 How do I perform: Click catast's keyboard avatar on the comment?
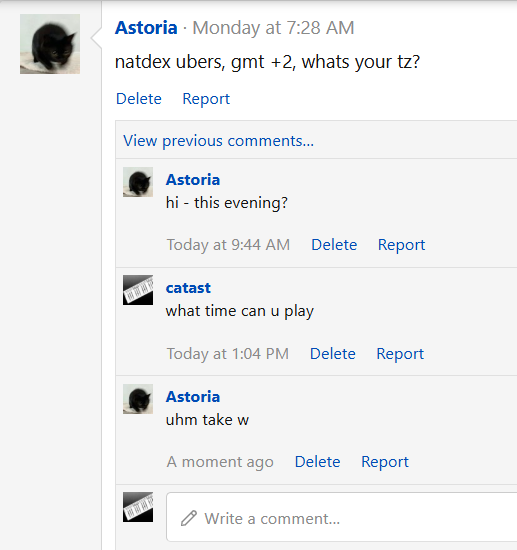(138, 290)
